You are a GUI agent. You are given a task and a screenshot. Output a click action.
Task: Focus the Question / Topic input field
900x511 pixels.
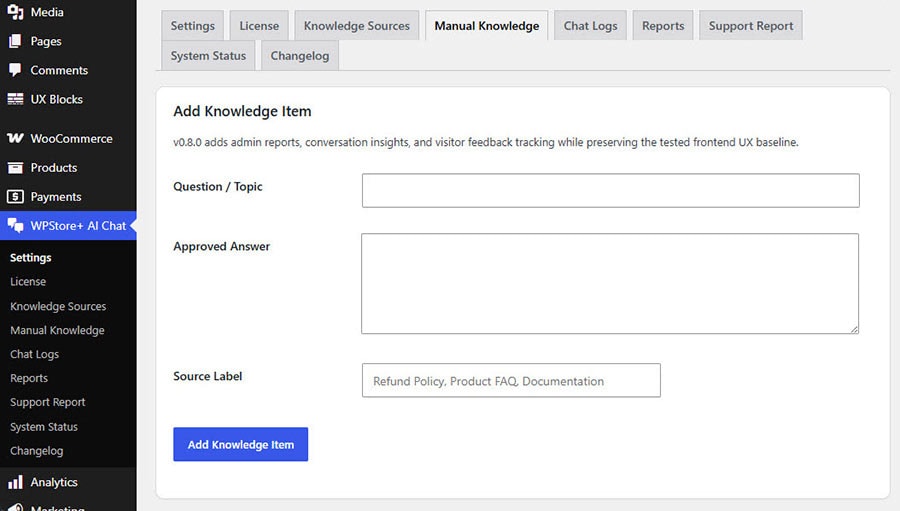pyautogui.click(x=611, y=191)
